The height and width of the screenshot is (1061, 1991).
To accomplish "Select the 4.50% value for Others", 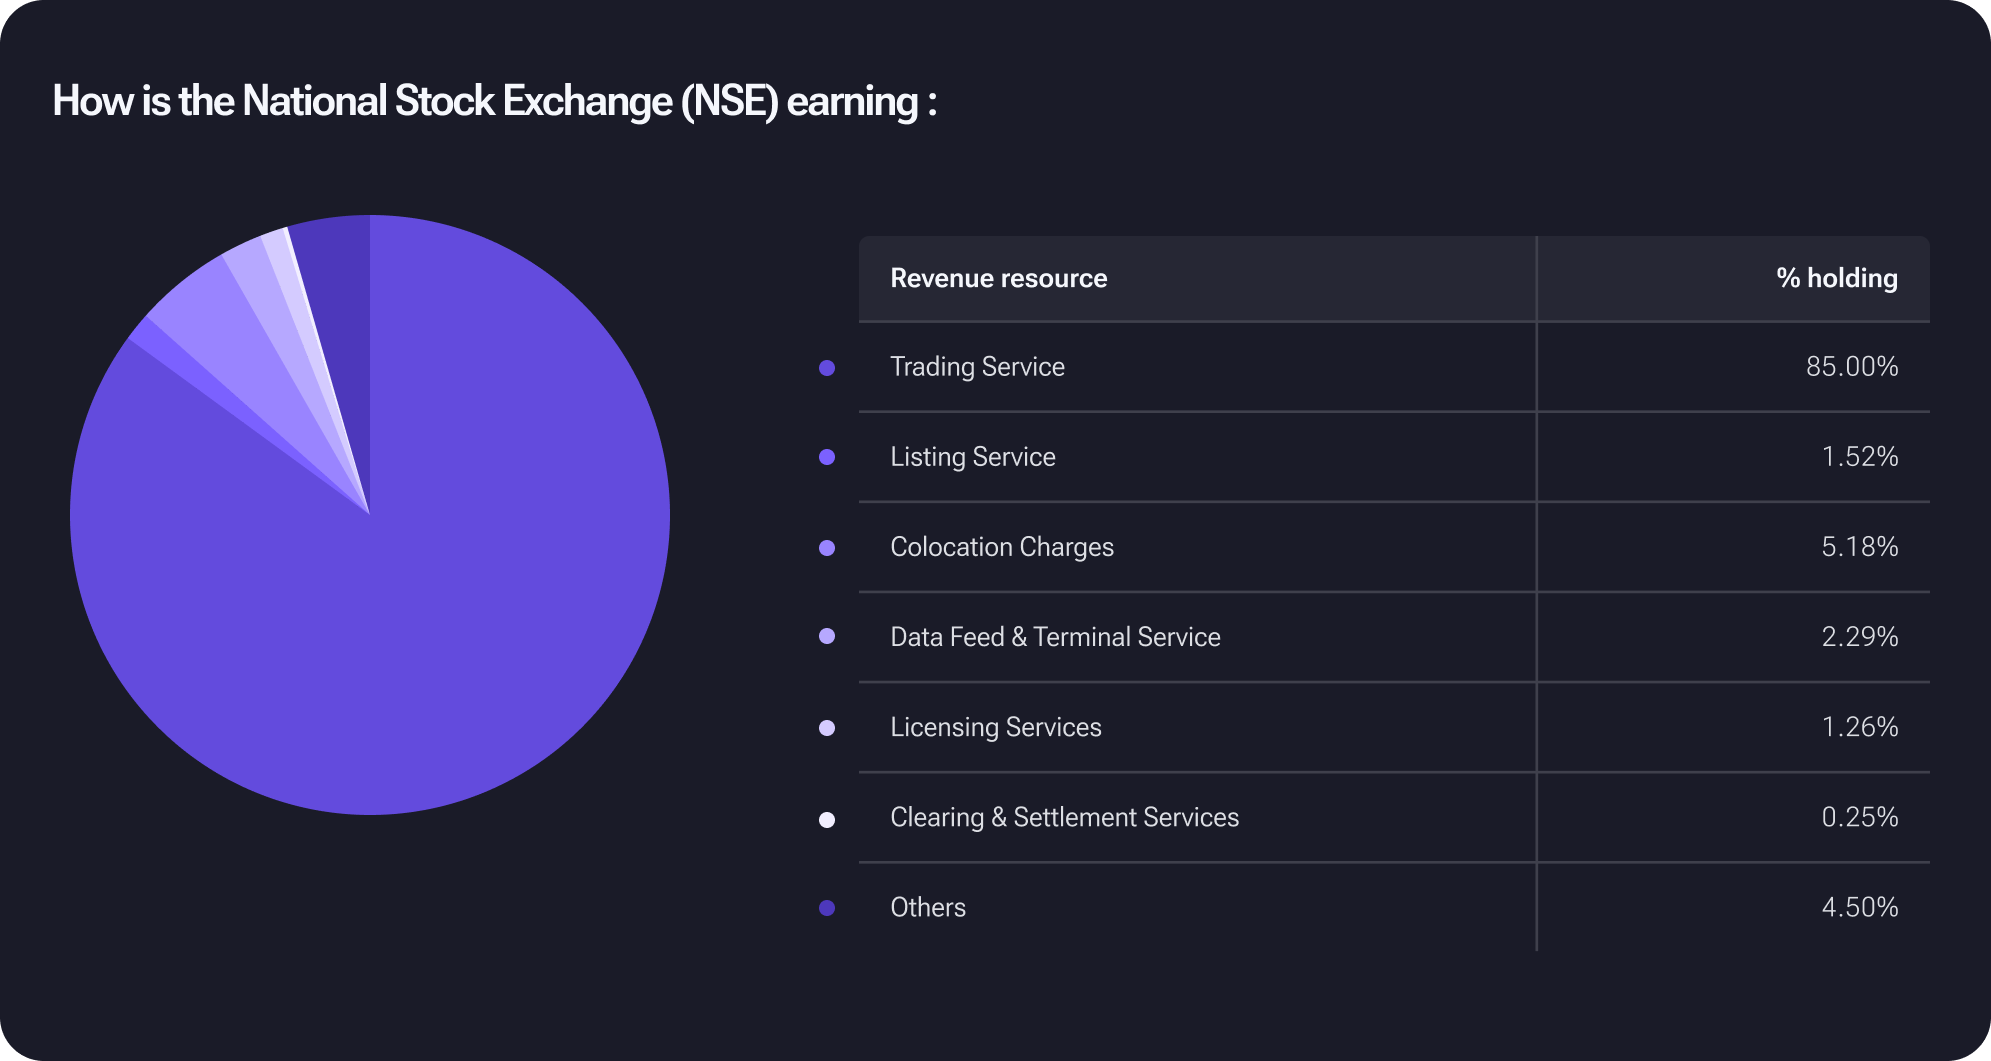I will click(1859, 907).
